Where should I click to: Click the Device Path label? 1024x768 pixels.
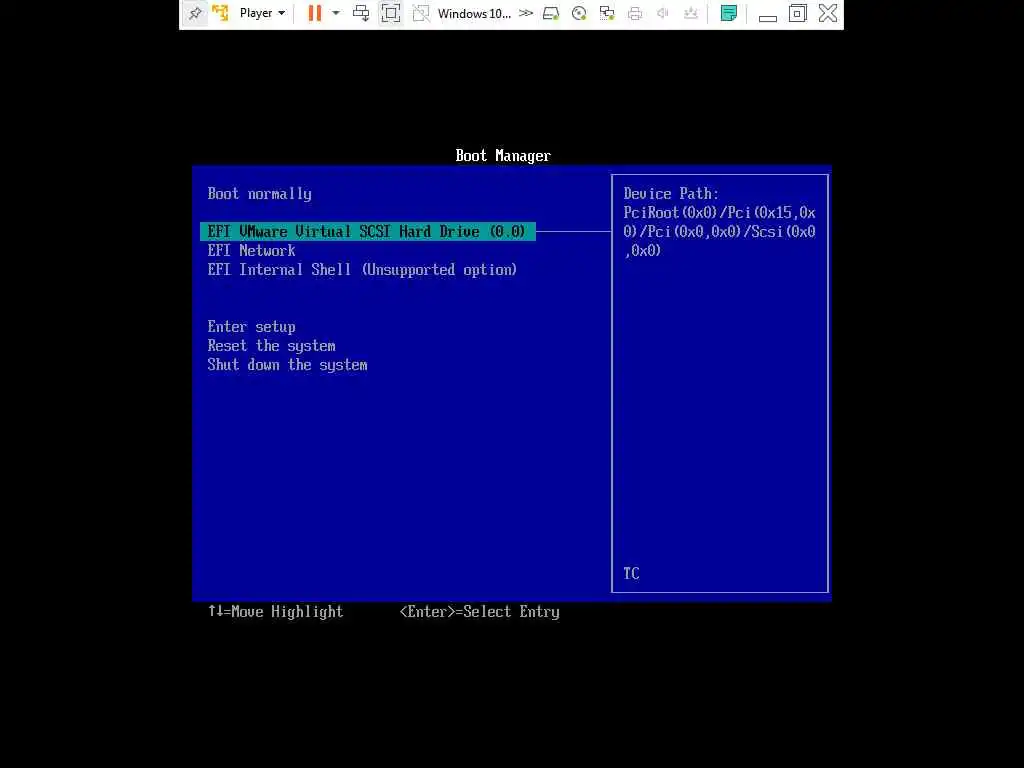click(x=671, y=193)
